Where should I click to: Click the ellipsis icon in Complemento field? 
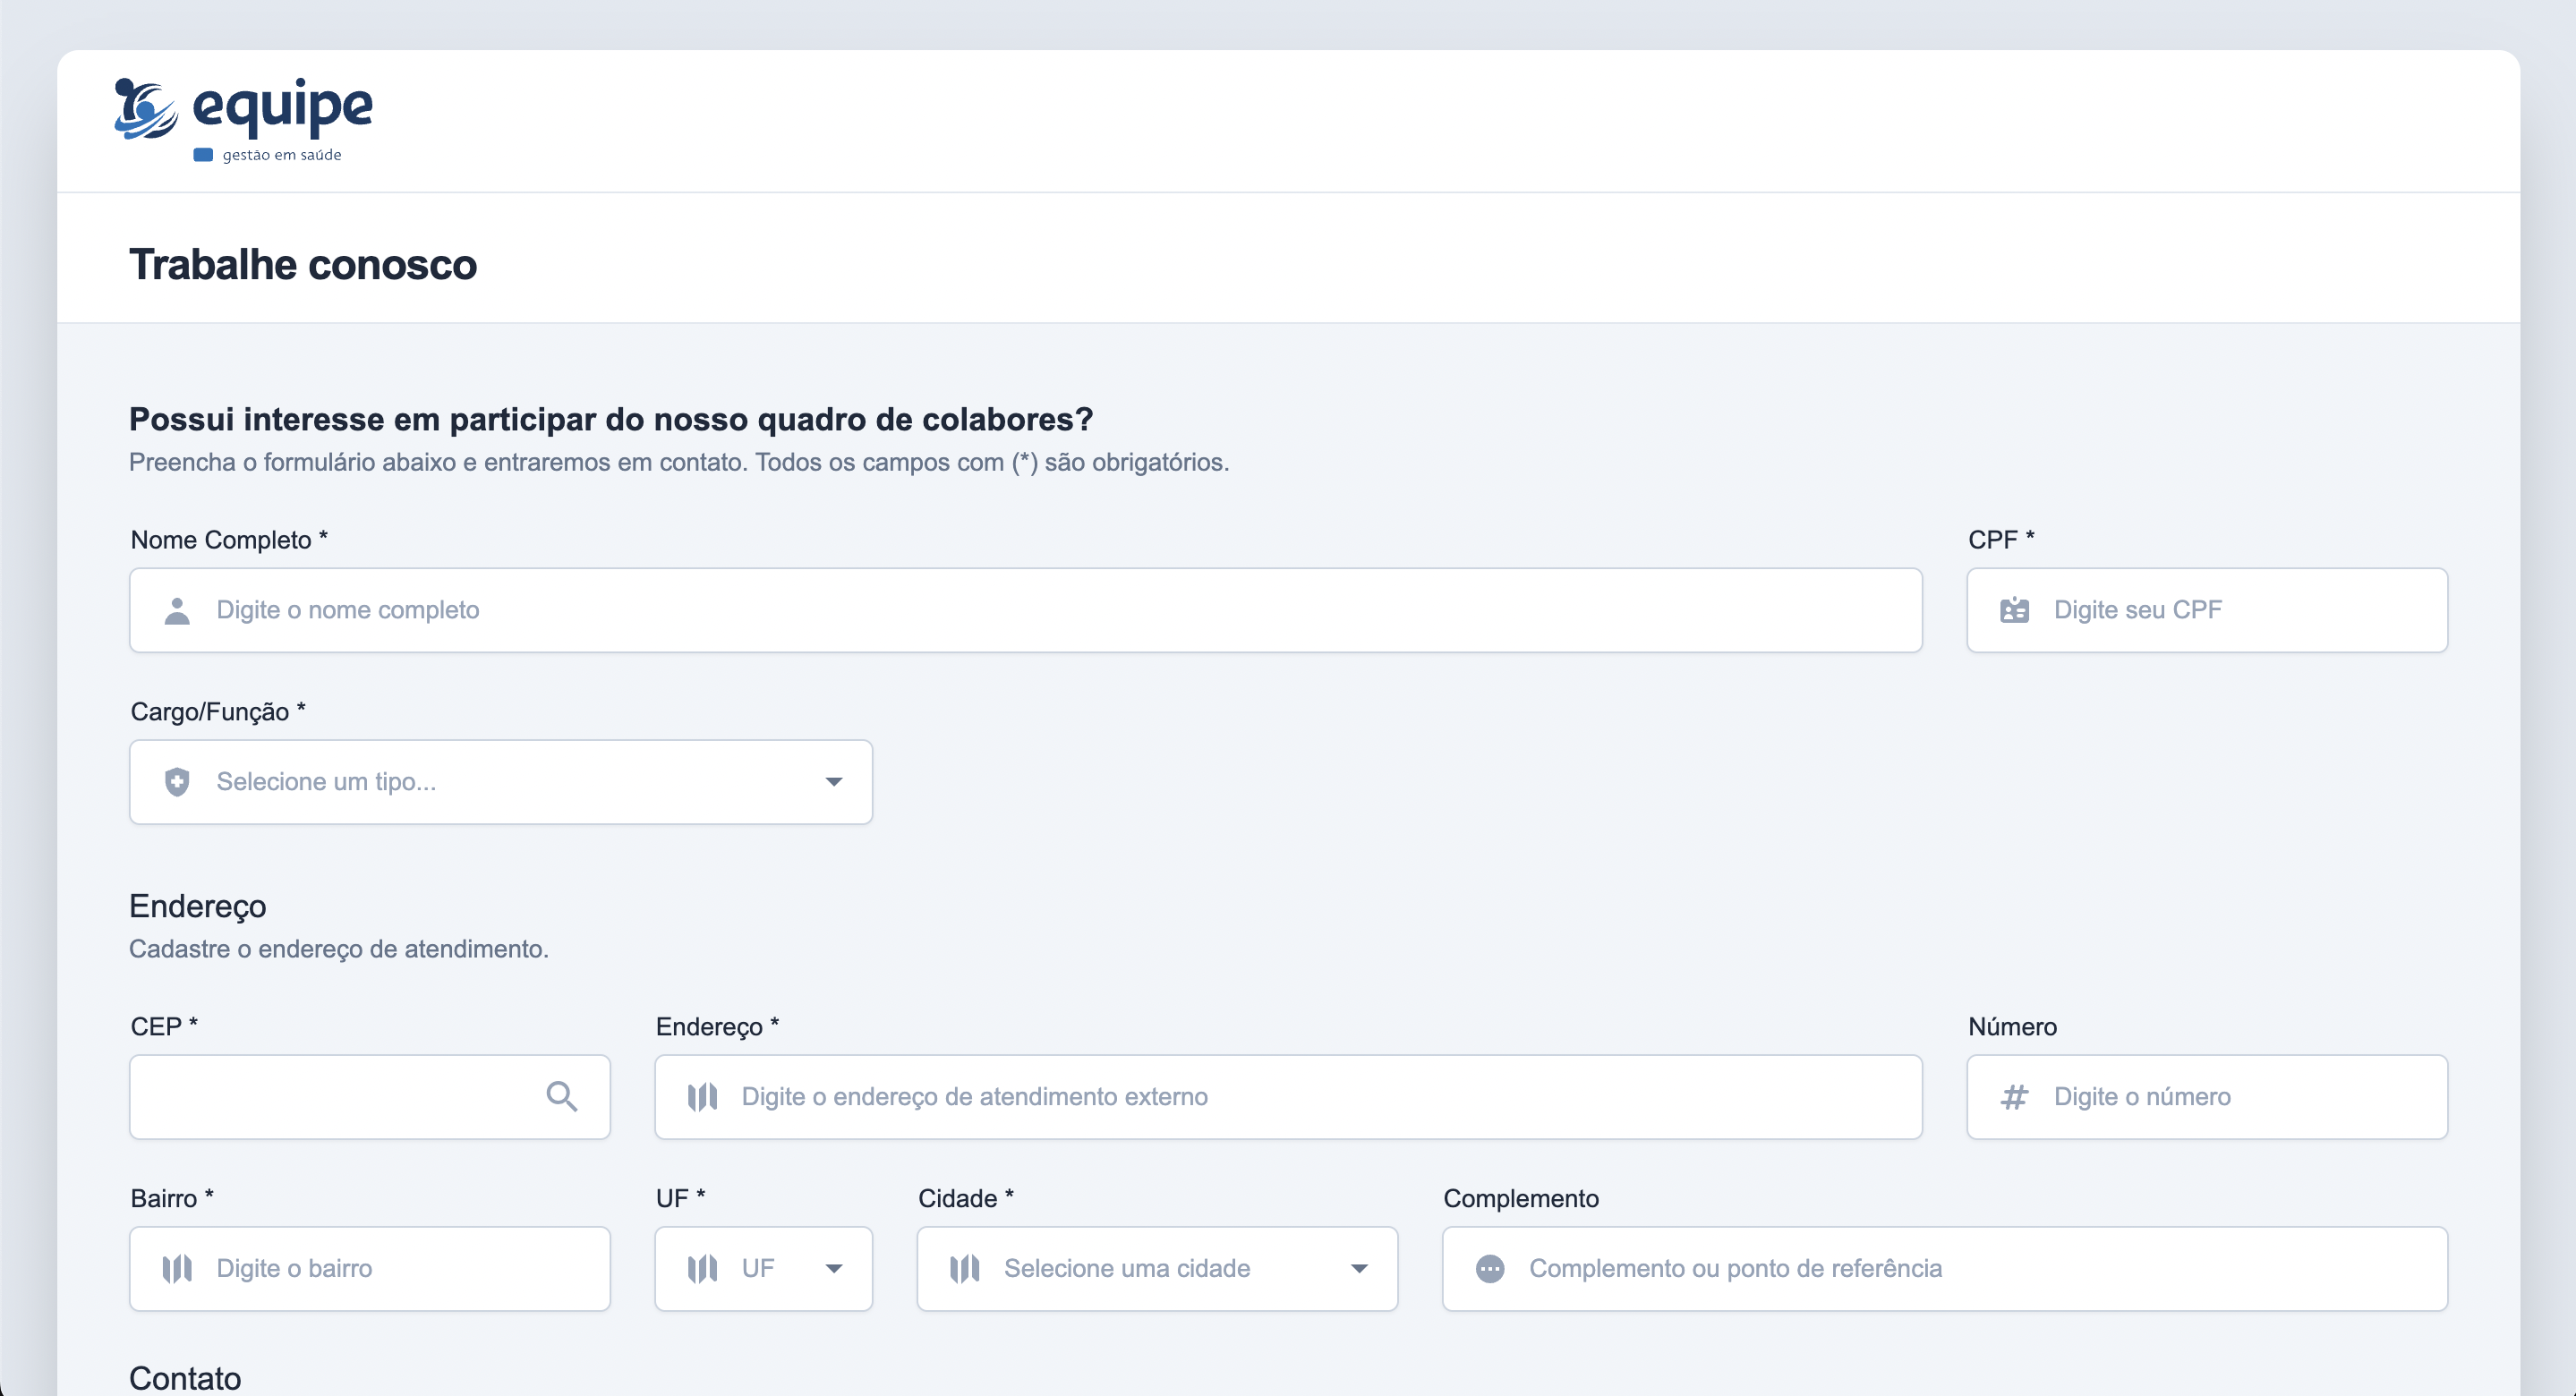pyautogui.click(x=1490, y=1269)
